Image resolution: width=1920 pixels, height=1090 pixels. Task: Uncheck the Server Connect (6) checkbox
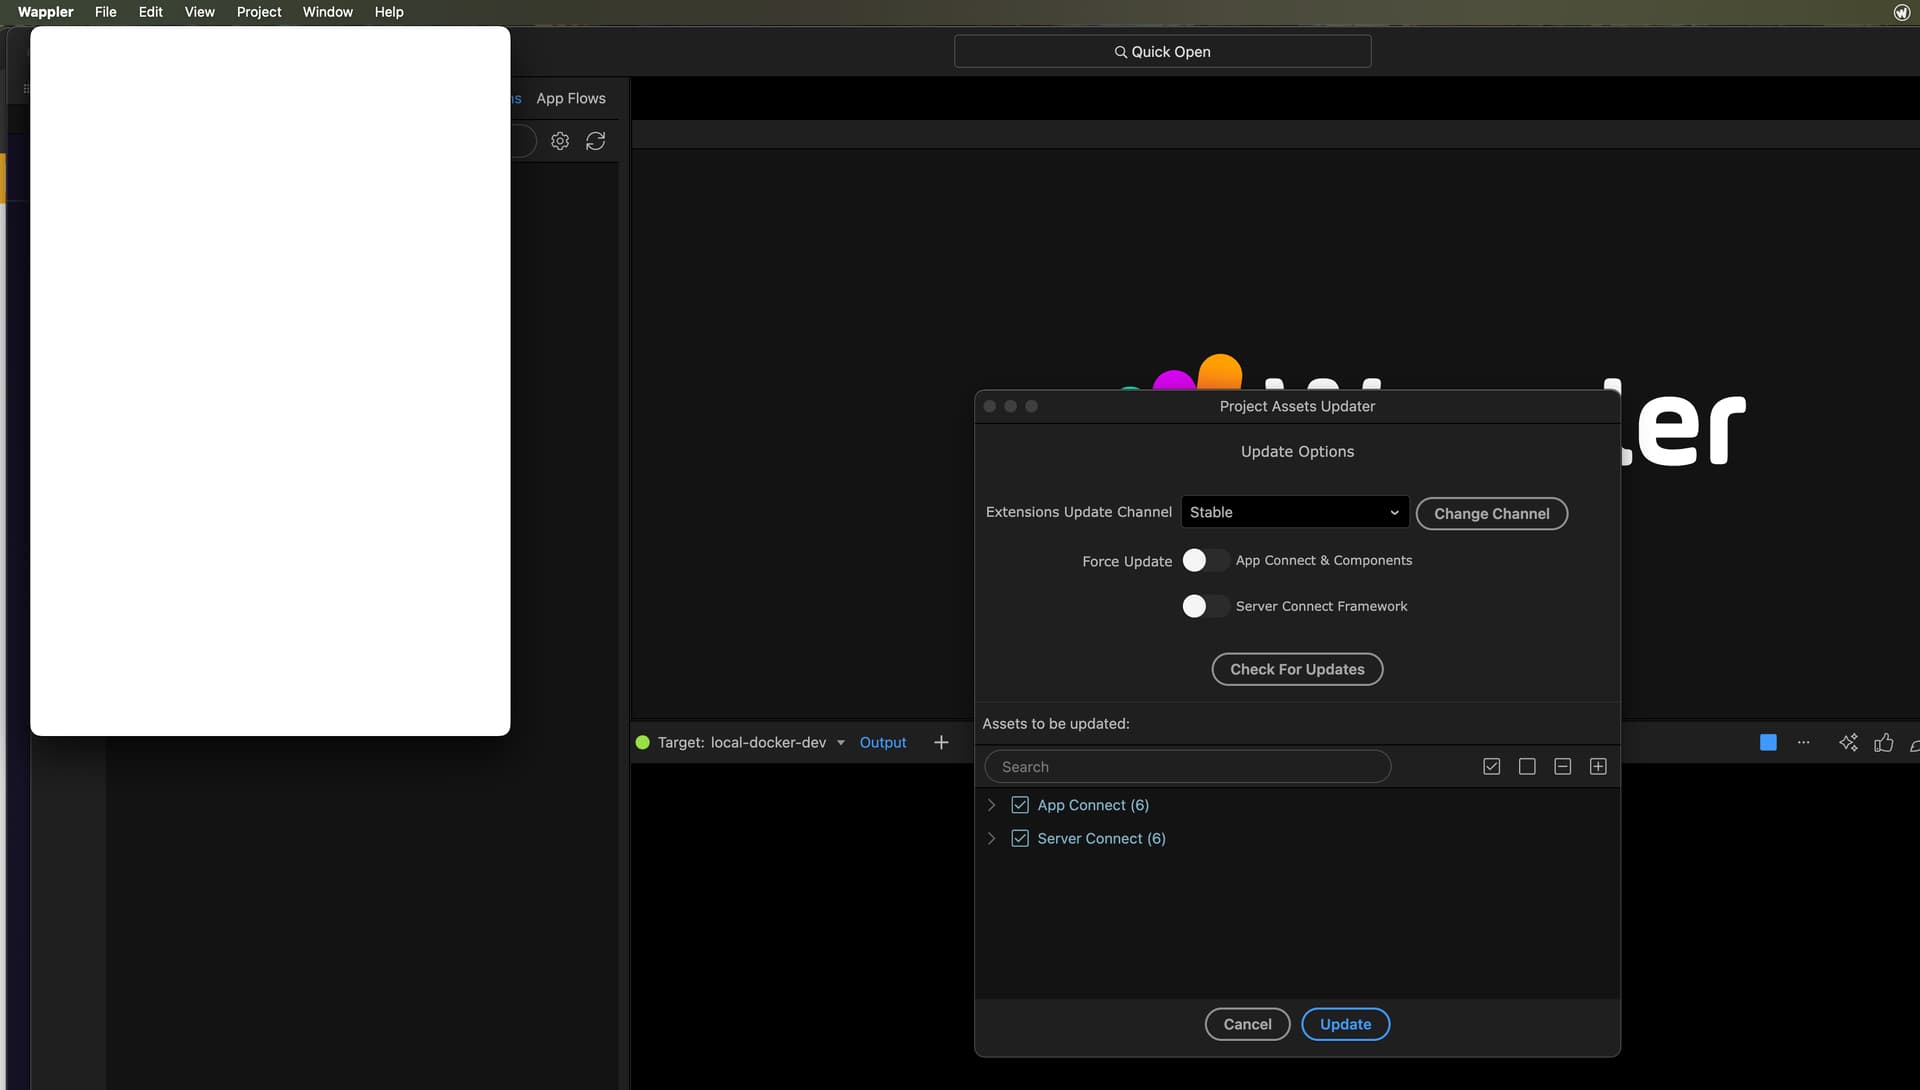pos(1020,838)
